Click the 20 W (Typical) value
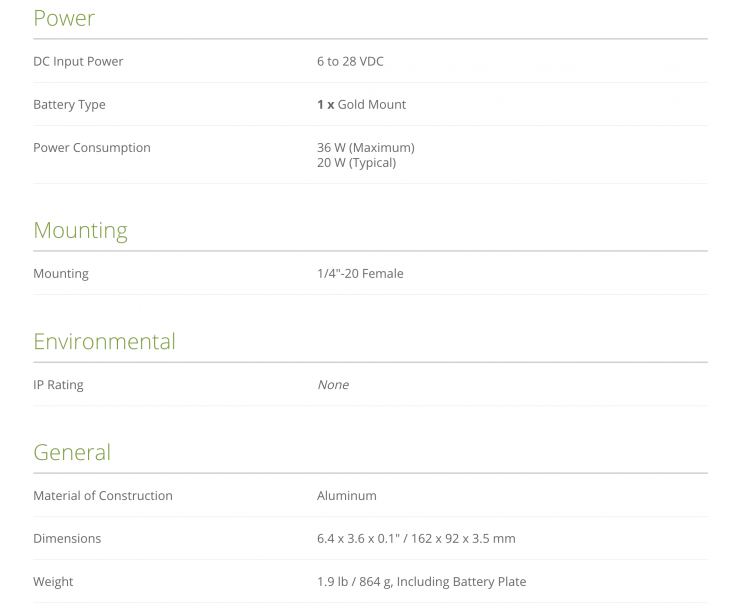This screenshot has width=740, height=612. (x=356, y=163)
